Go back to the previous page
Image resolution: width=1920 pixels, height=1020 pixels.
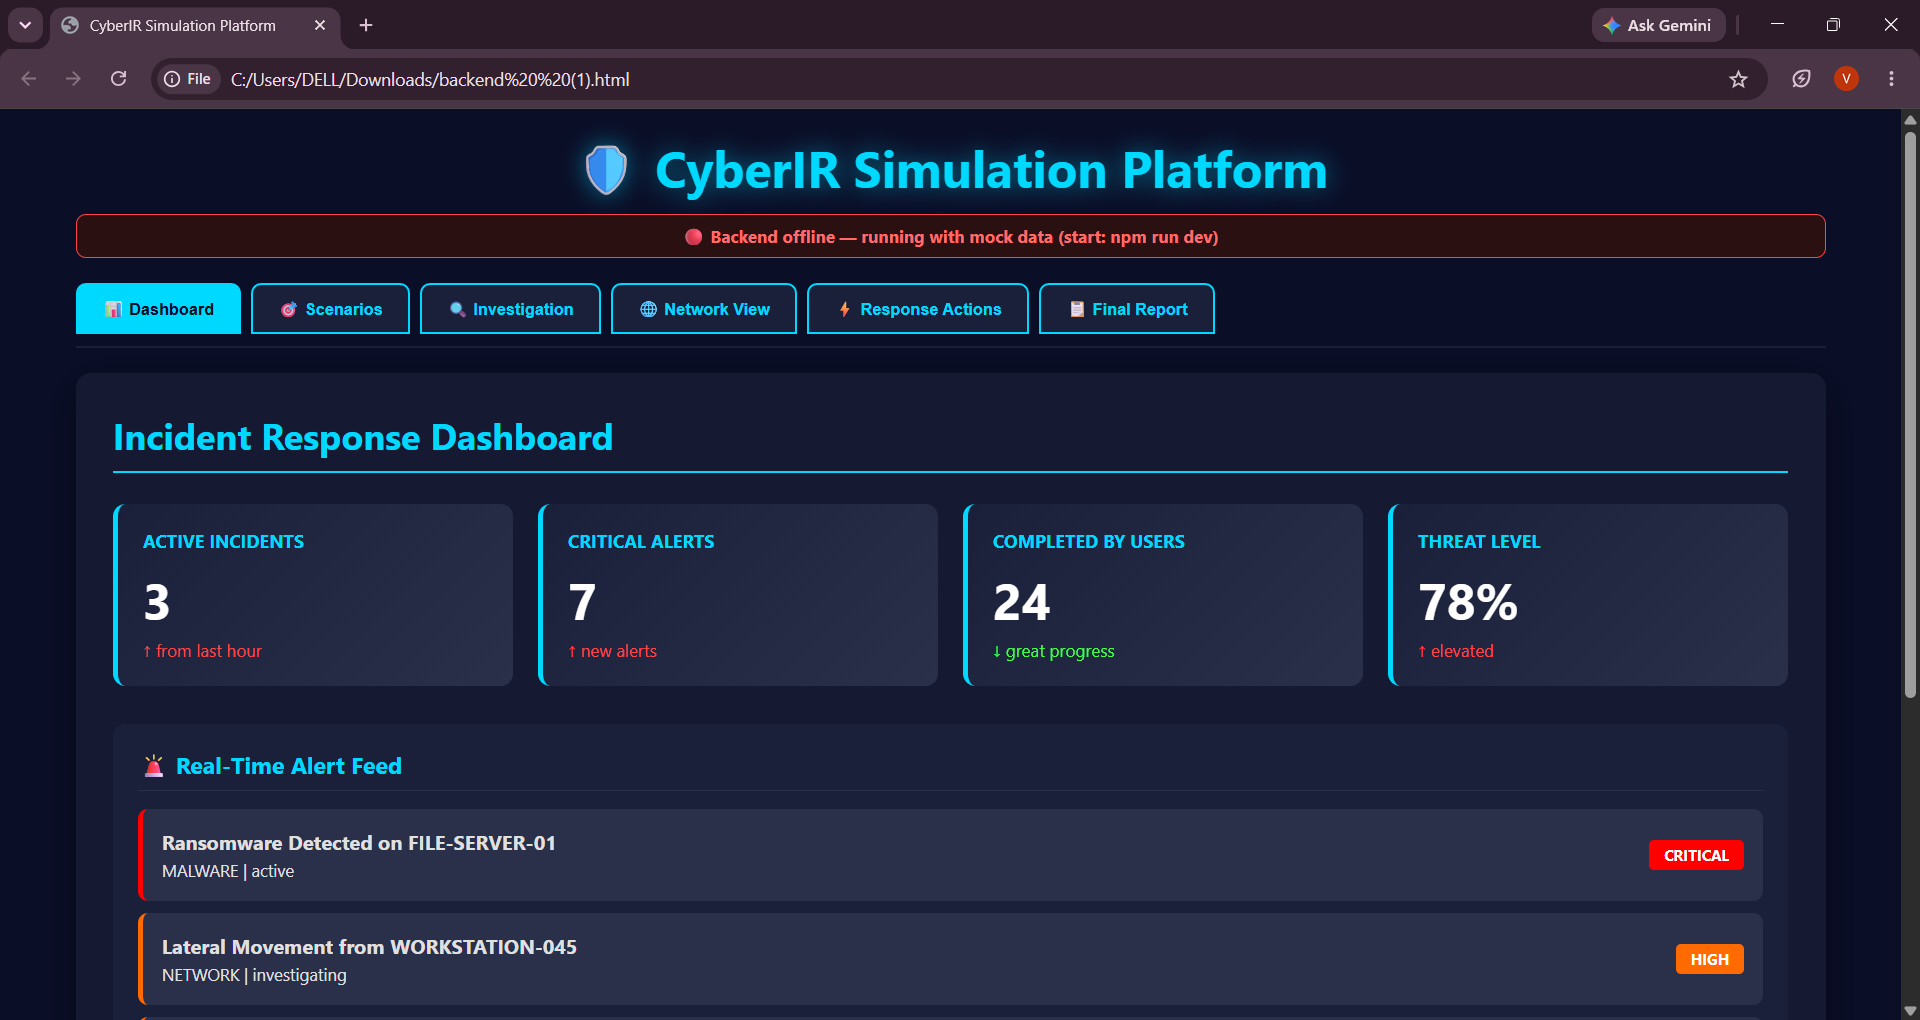pyautogui.click(x=29, y=79)
